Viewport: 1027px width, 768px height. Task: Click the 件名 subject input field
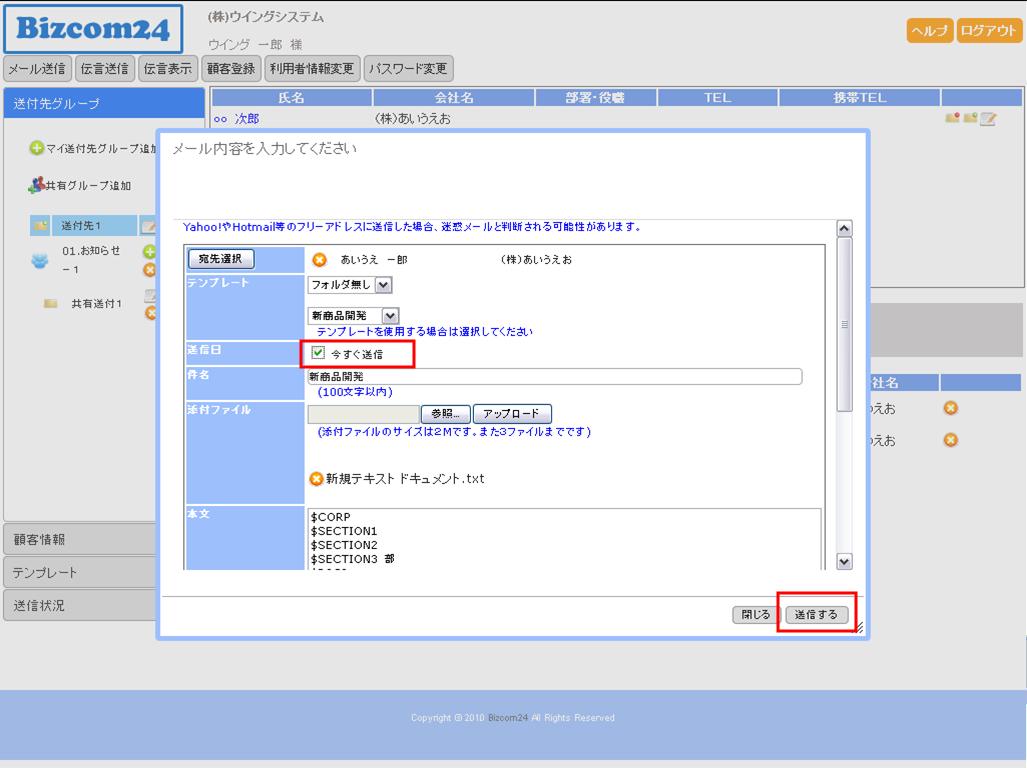(554, 377)
